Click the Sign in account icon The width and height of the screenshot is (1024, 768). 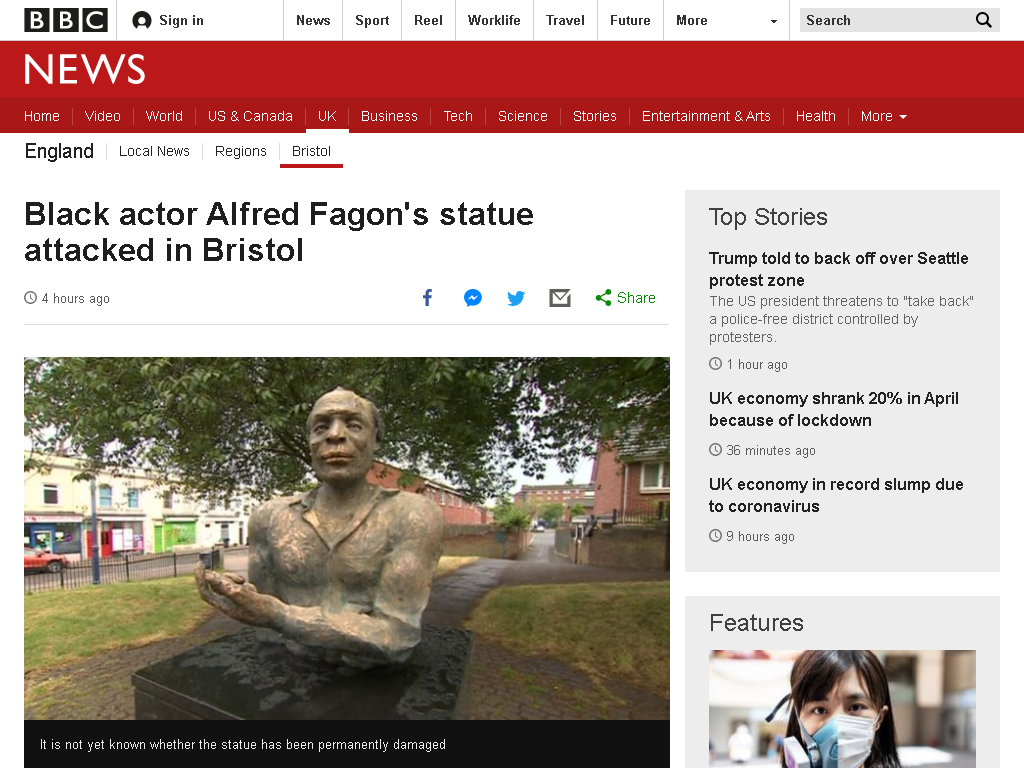click(142, 21)
